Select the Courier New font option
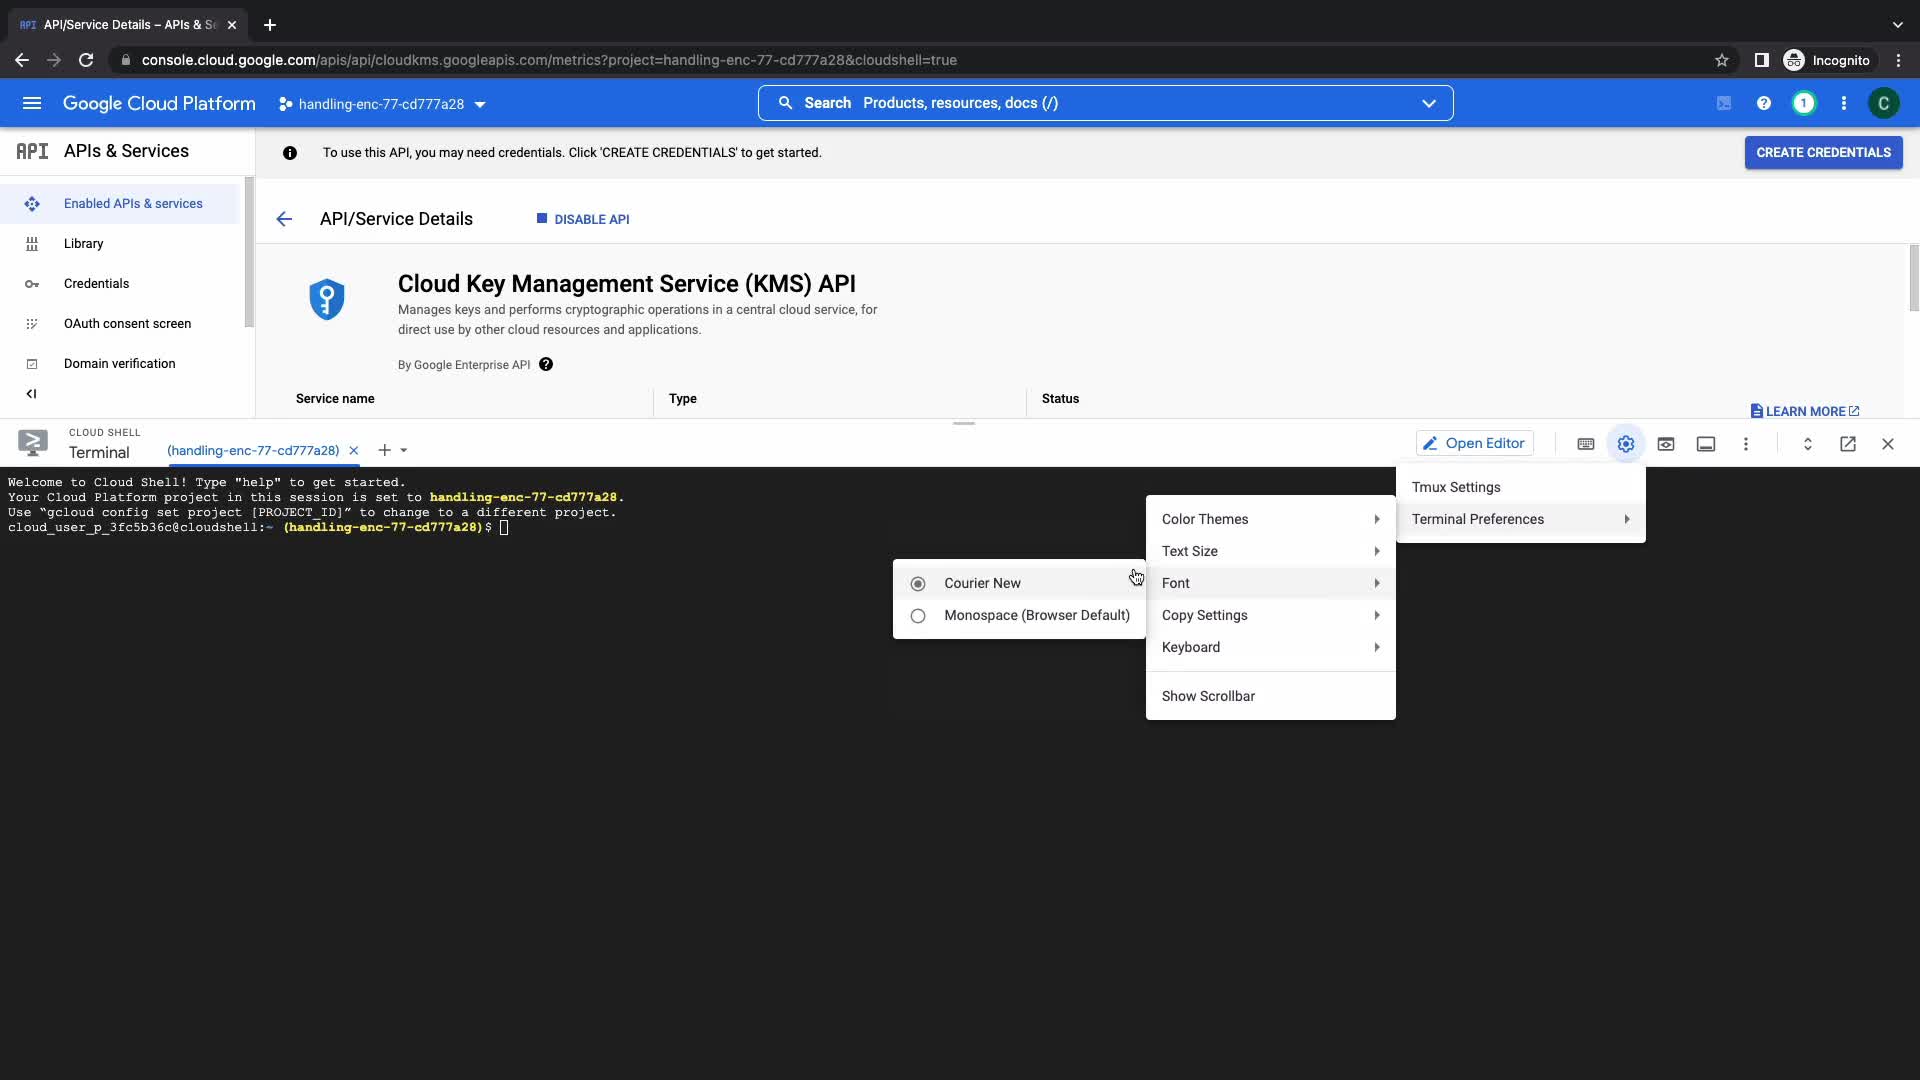This screenshot has width=1920, height=1080. click(x=982, y=583)
